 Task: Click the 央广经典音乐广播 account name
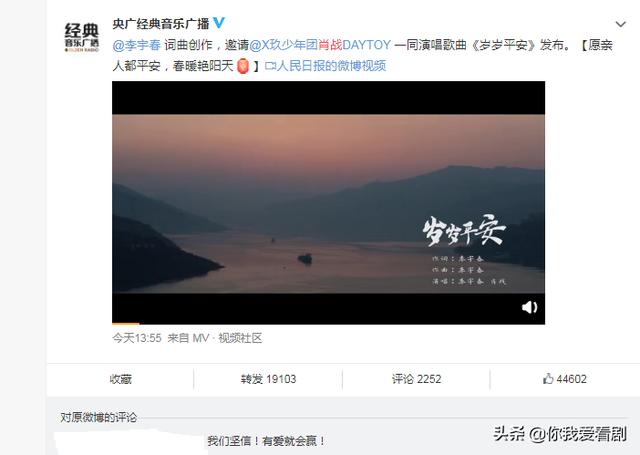point(161,24)
